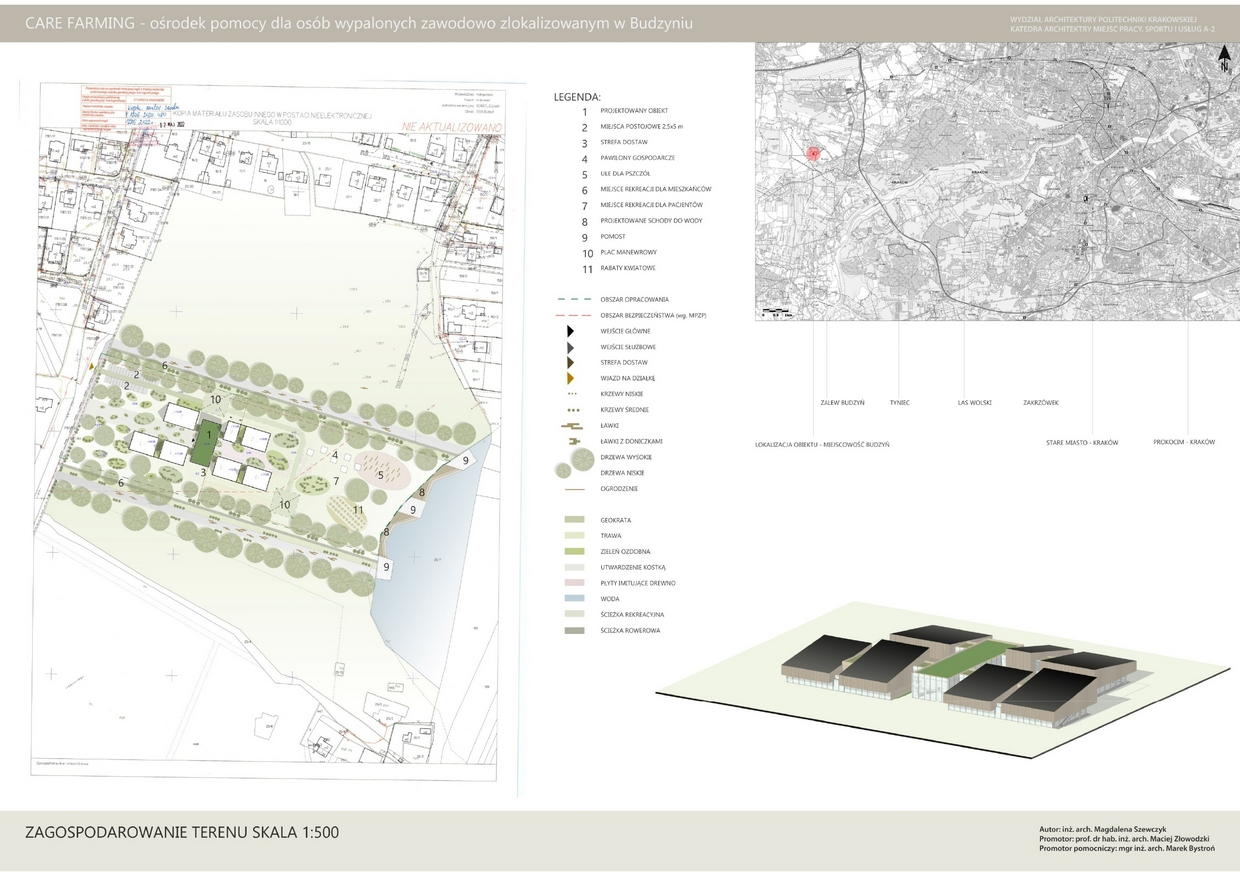Click the 'Ścieżka rowerowa' grey swatch
This screenshot has height=877, width=1240.
click(574, 631)
